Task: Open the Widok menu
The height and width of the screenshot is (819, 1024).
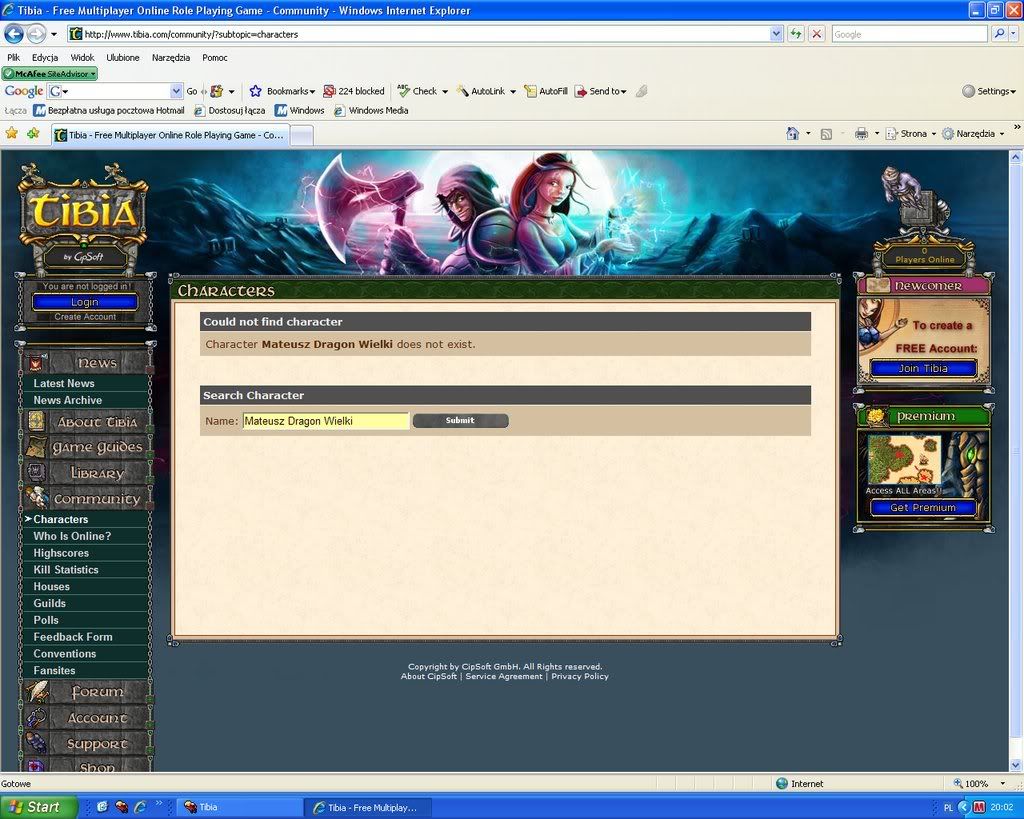Action: click(x=82, y=57)
